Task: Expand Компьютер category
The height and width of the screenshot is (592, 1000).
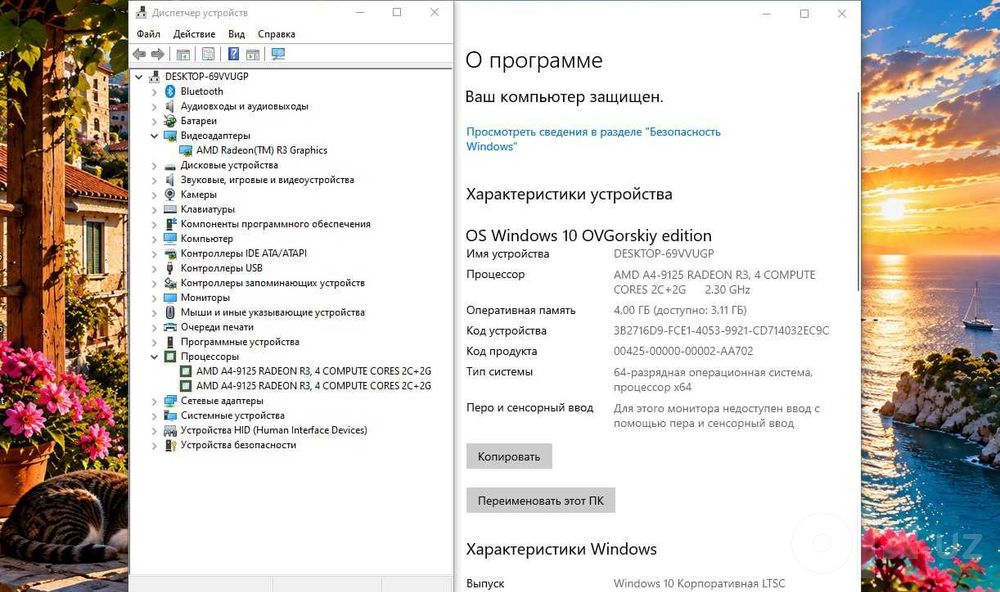Action: [x=154, y=239]
